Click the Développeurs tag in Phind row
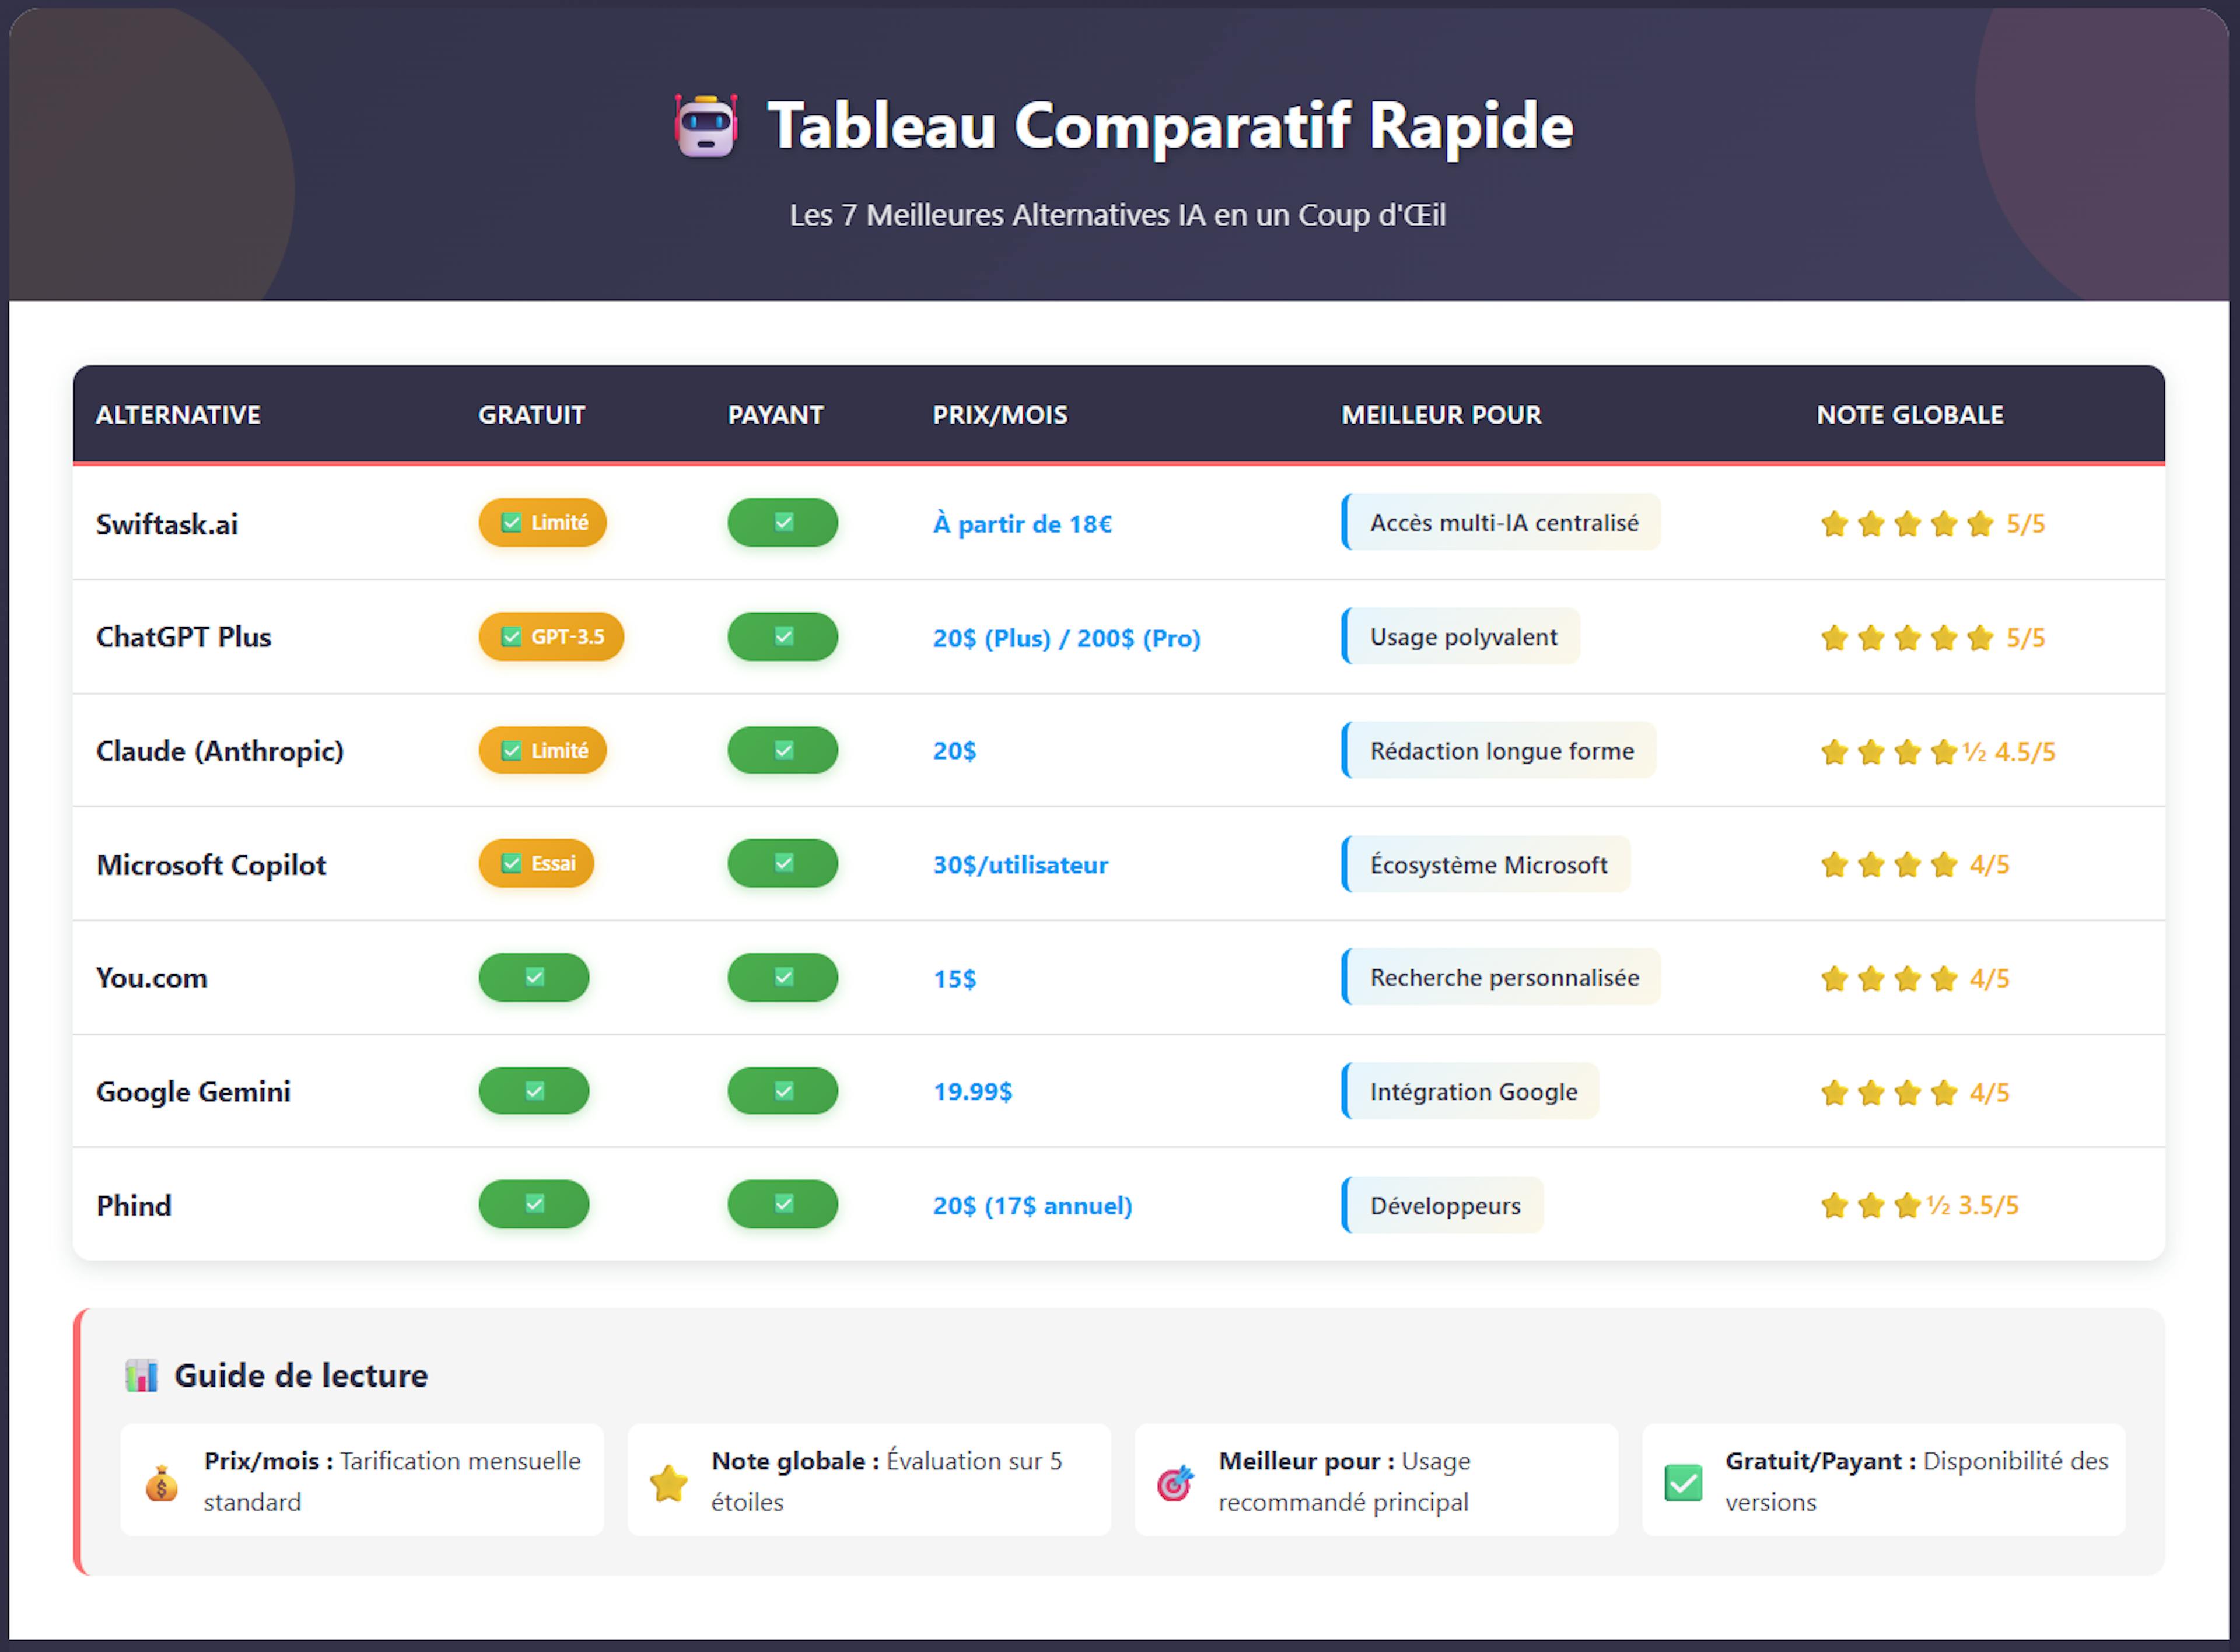Screen dimensions: 2240x1652 (1444, 1206)
